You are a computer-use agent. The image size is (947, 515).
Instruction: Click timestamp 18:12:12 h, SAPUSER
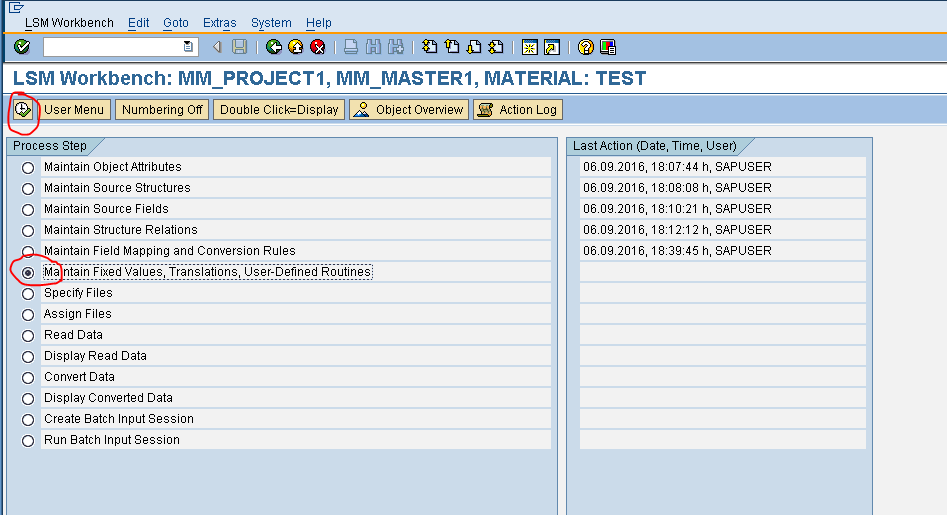tap(677, 230)
